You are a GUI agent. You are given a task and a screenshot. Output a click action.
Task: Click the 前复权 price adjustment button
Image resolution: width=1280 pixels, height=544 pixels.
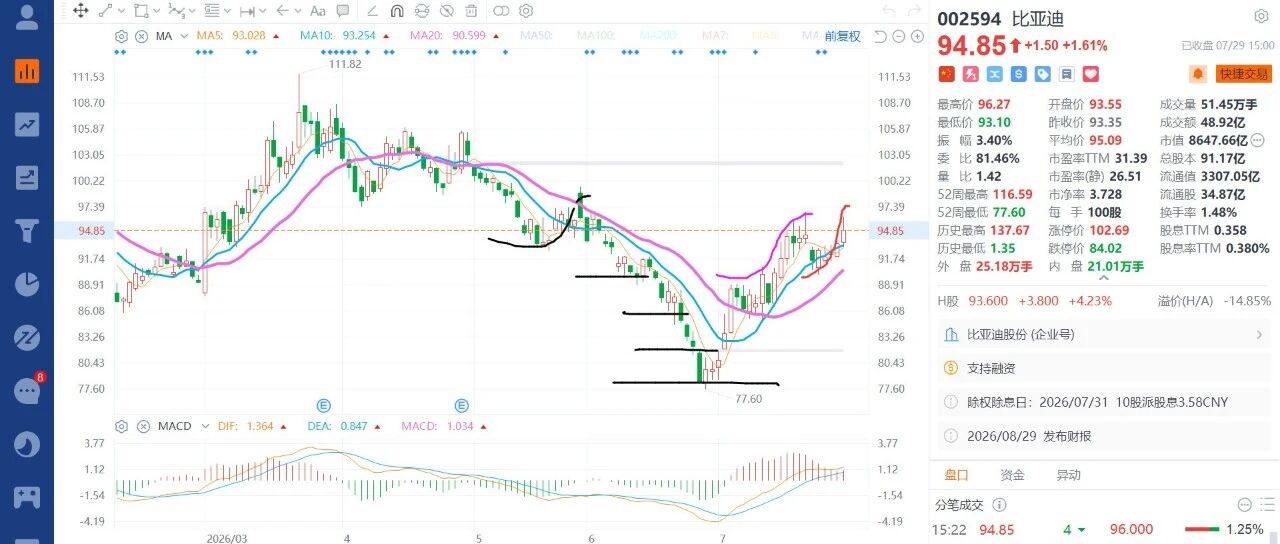[x=842, y=36]
